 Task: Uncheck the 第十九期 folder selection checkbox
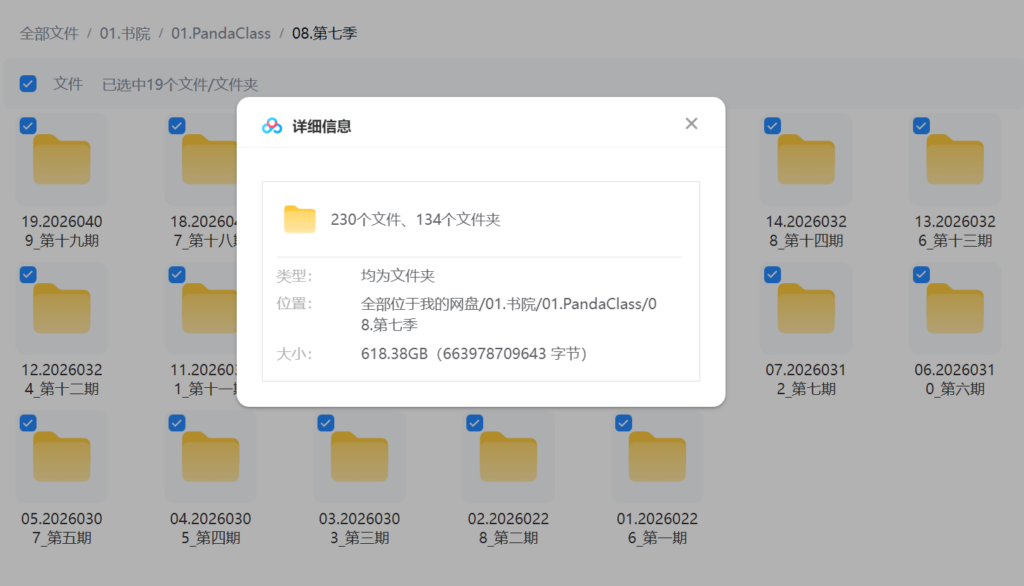pos(27,125)
